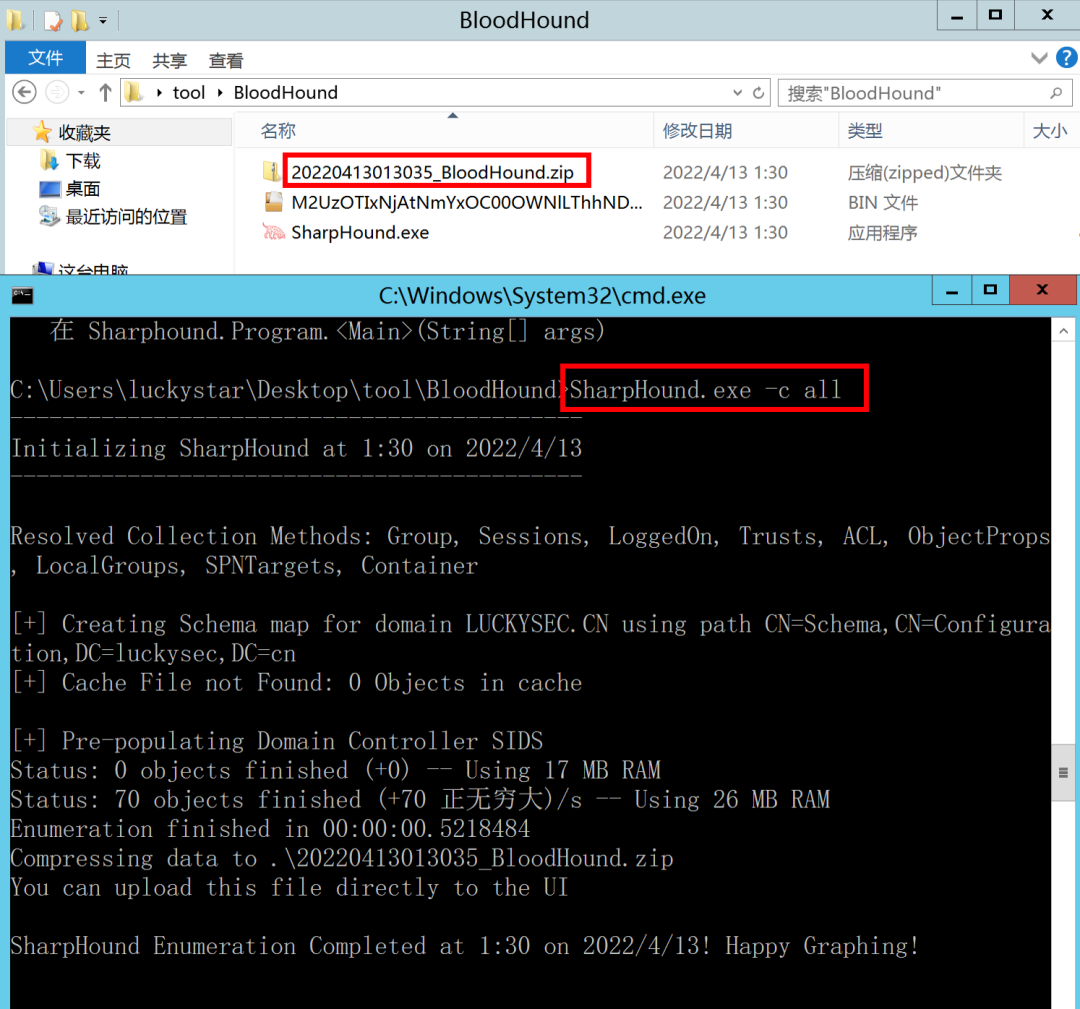Select file 20220413013035_BloodHound.zip
Screen dimensions: 1080x1009
coord(433,172)
